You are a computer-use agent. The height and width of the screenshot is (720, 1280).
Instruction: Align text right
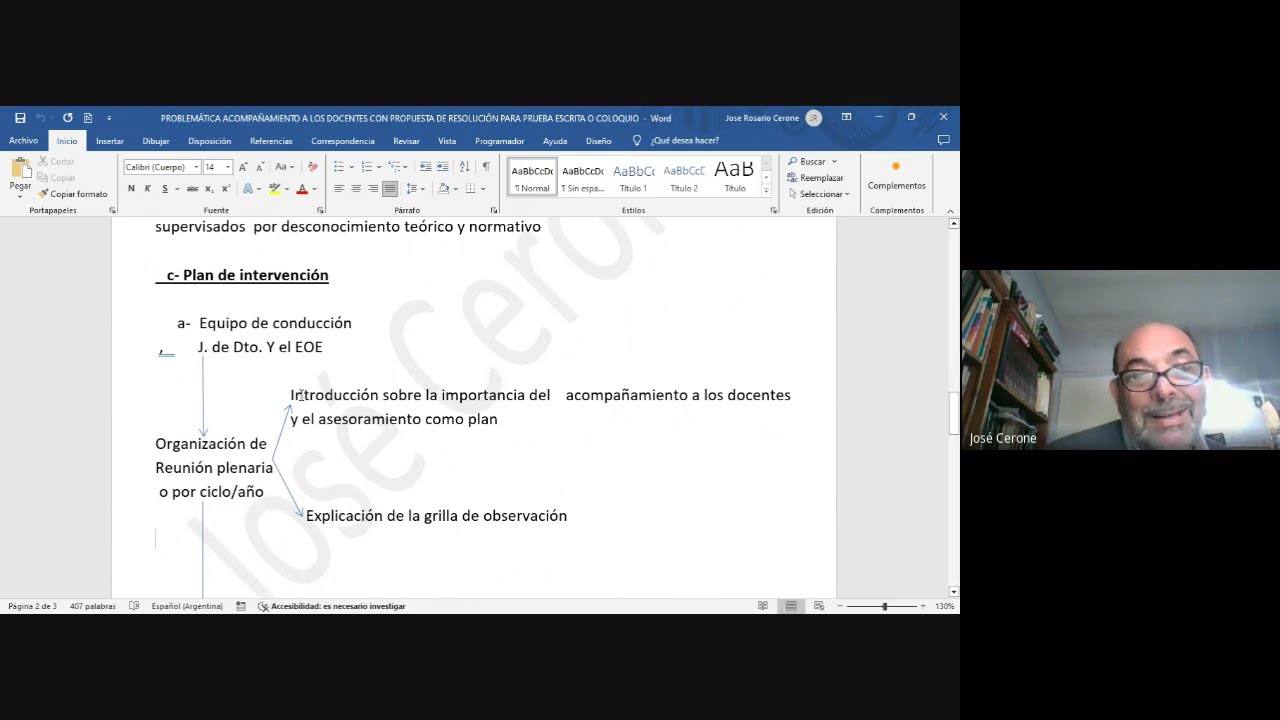click(x=373, y=189)
